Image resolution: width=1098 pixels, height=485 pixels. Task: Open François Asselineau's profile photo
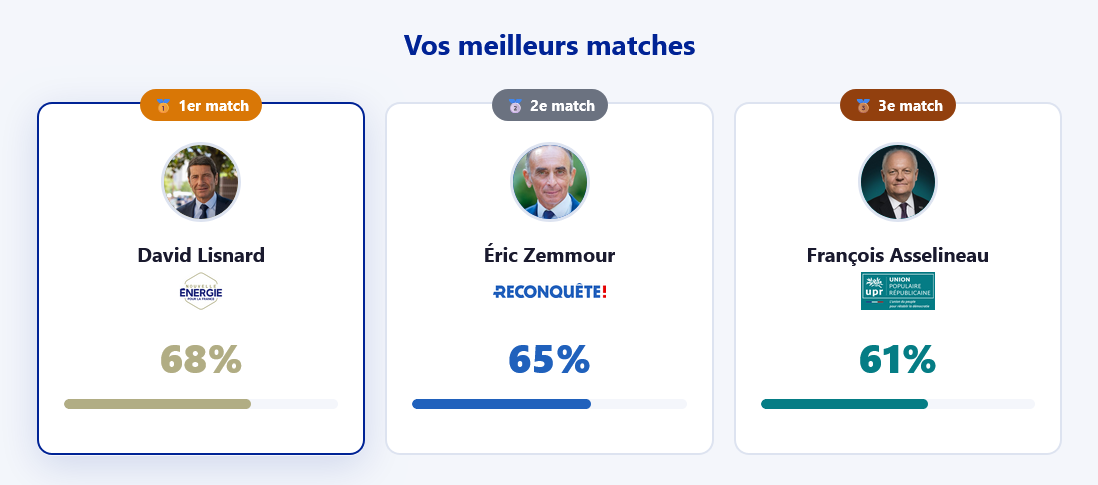coord(898,182)
